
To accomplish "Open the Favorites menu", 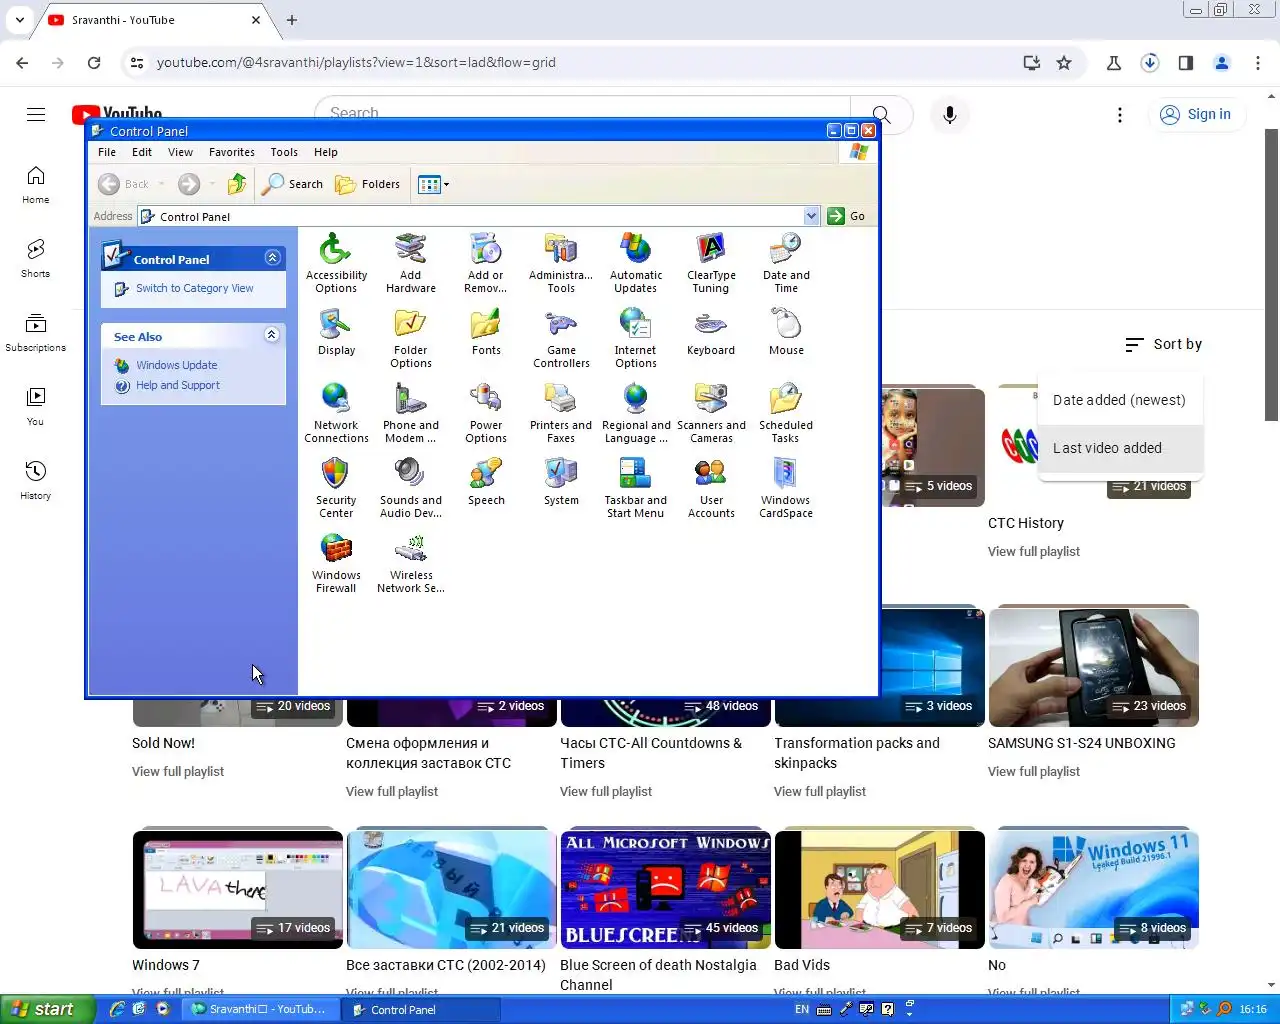I will pos(232,152).
